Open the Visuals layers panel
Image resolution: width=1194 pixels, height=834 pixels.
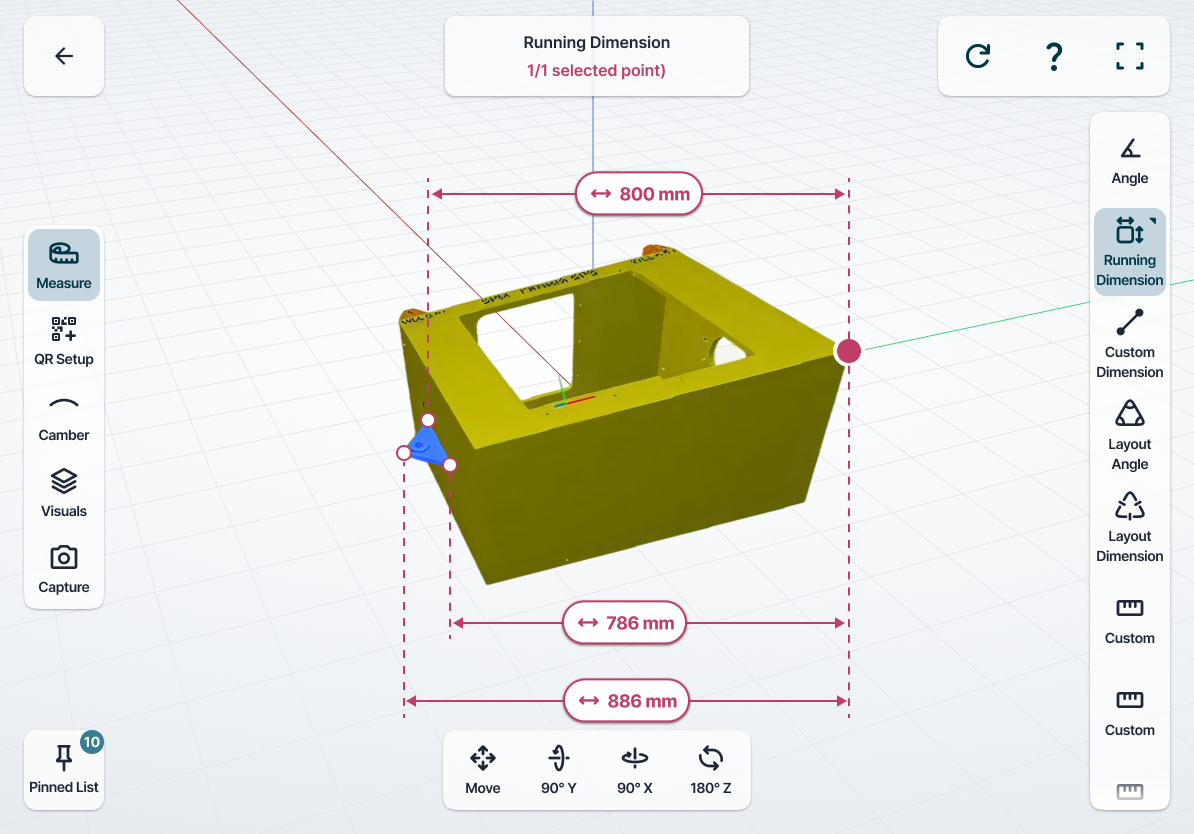[x=64, y=493]
